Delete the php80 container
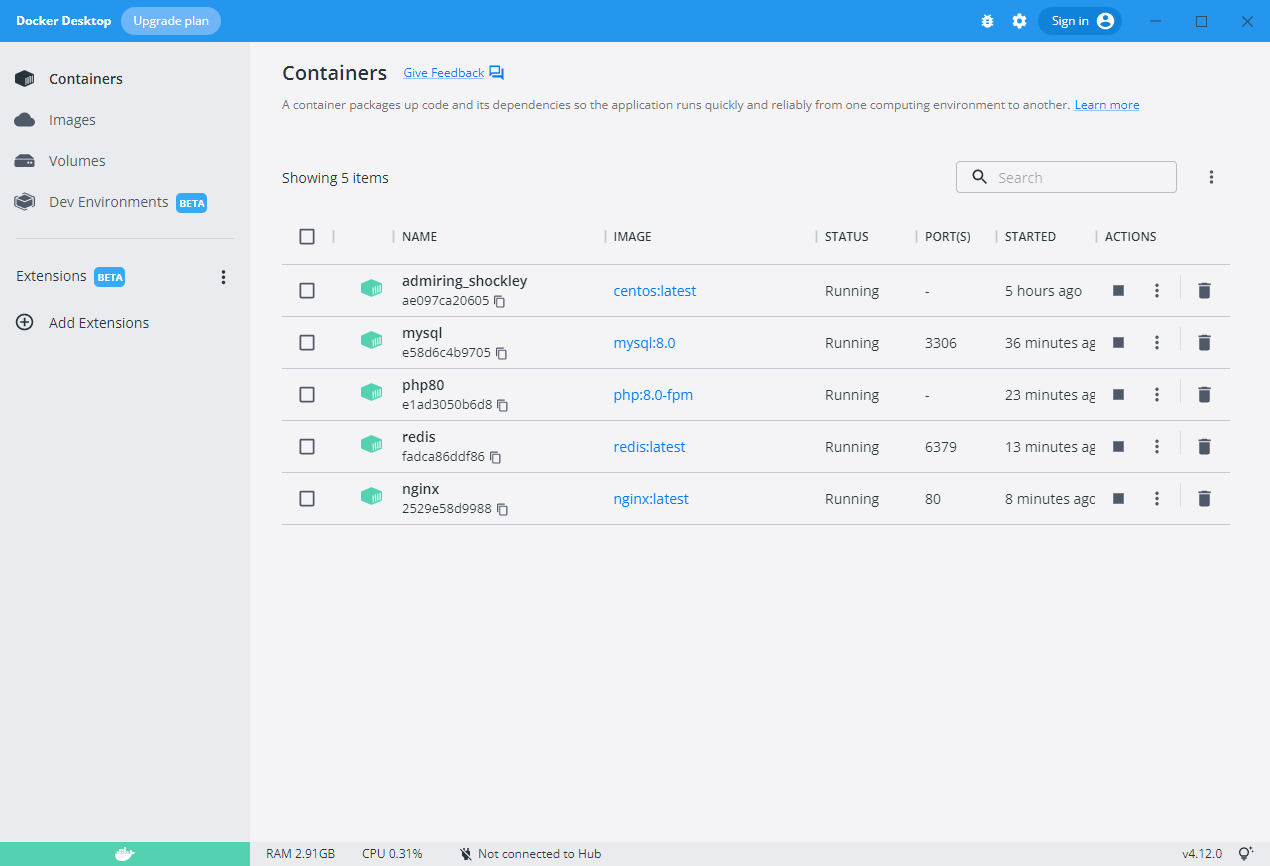Viewport: 1270px width, 866px height. click(1204, 394)
